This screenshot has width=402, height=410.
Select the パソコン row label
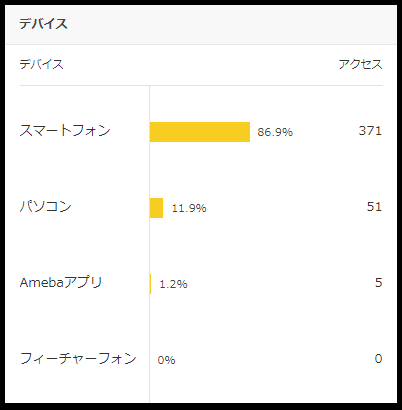click(x=46, y=206)
